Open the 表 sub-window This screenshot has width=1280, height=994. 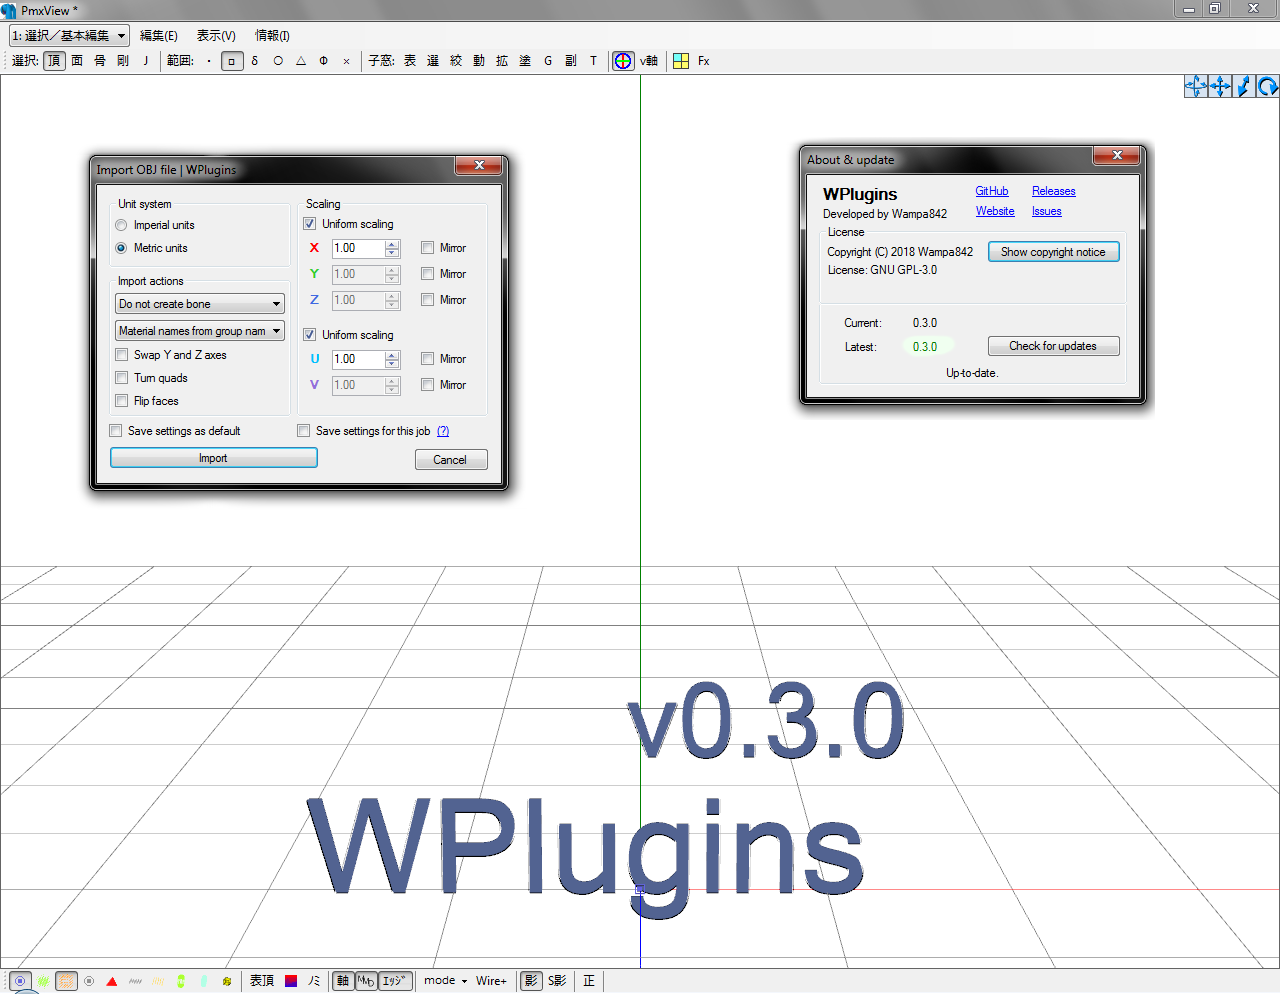pos(410,61)
